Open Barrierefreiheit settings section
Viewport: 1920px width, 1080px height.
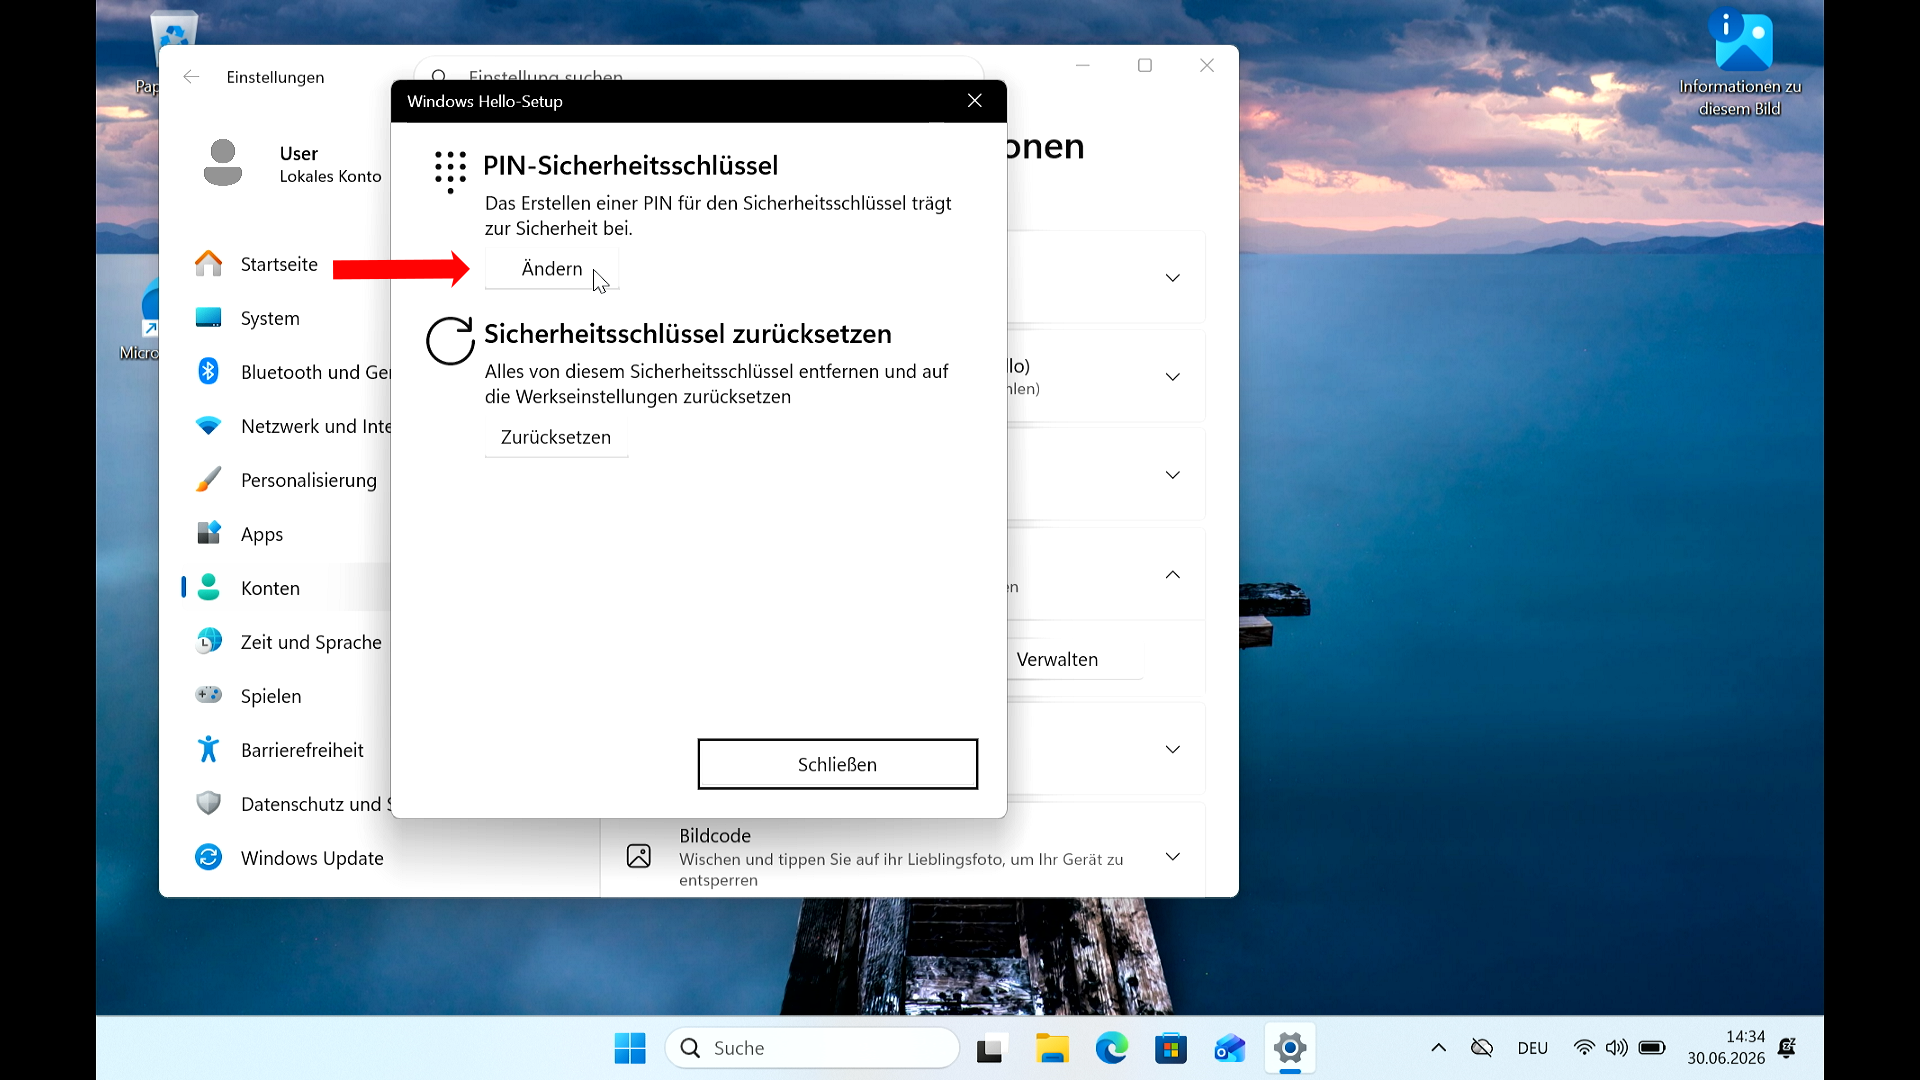click(302, 750)
